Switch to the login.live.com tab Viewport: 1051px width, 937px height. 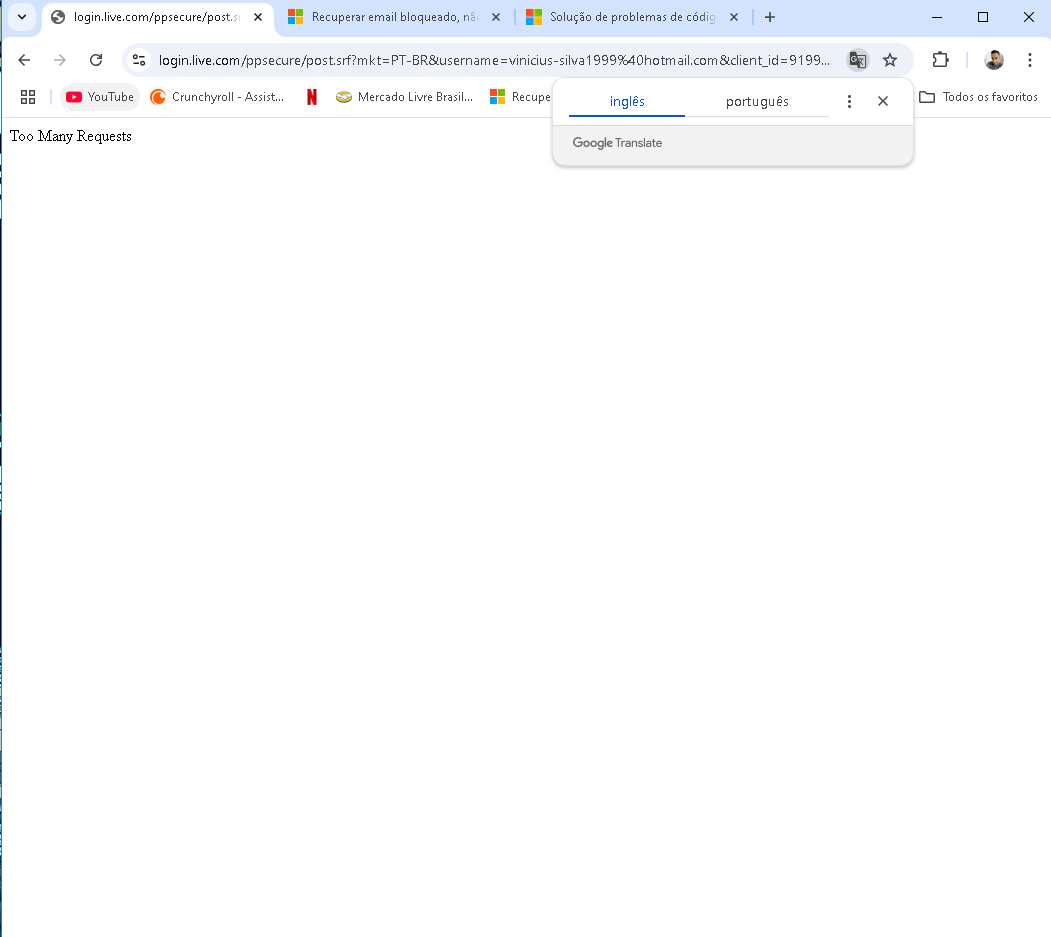point(158,17)
